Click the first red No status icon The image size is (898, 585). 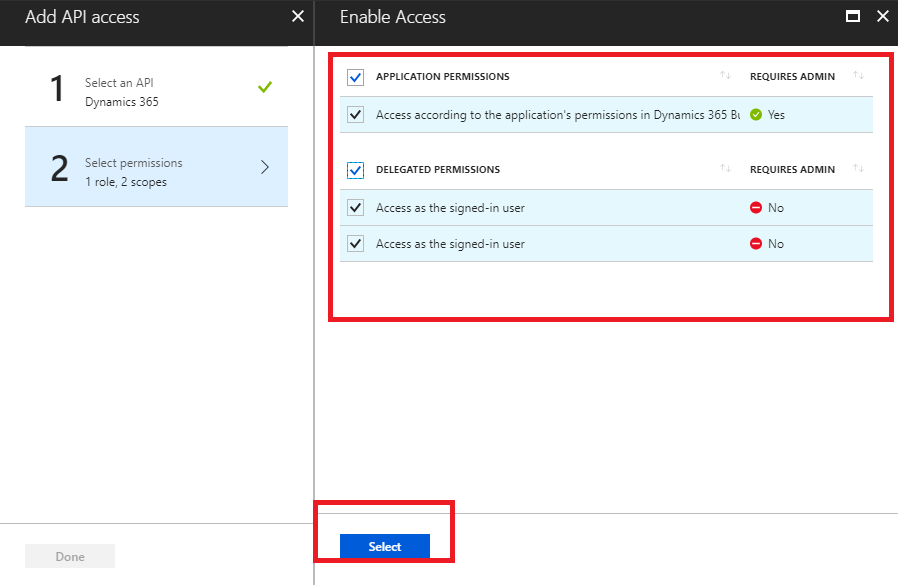pyautogui.click(x=756, y=208)
